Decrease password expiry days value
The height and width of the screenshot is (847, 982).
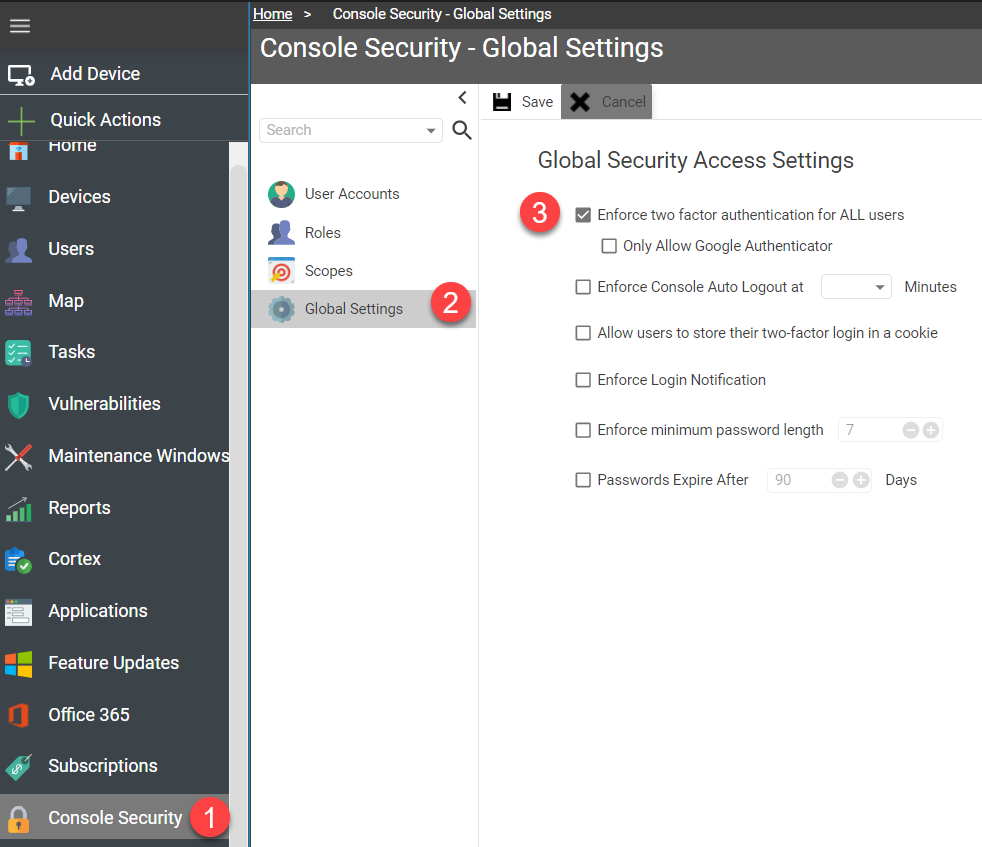pyautogui.click(x=840, y=480)
